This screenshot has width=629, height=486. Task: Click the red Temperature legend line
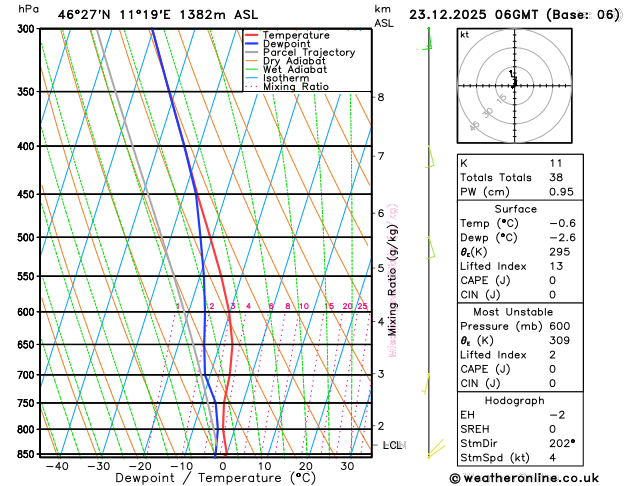[252, 35]
